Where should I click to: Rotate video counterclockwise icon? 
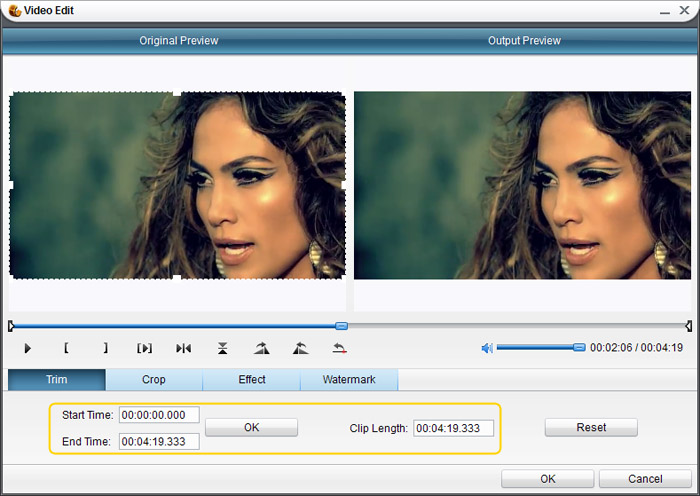(x=300, y=348)
